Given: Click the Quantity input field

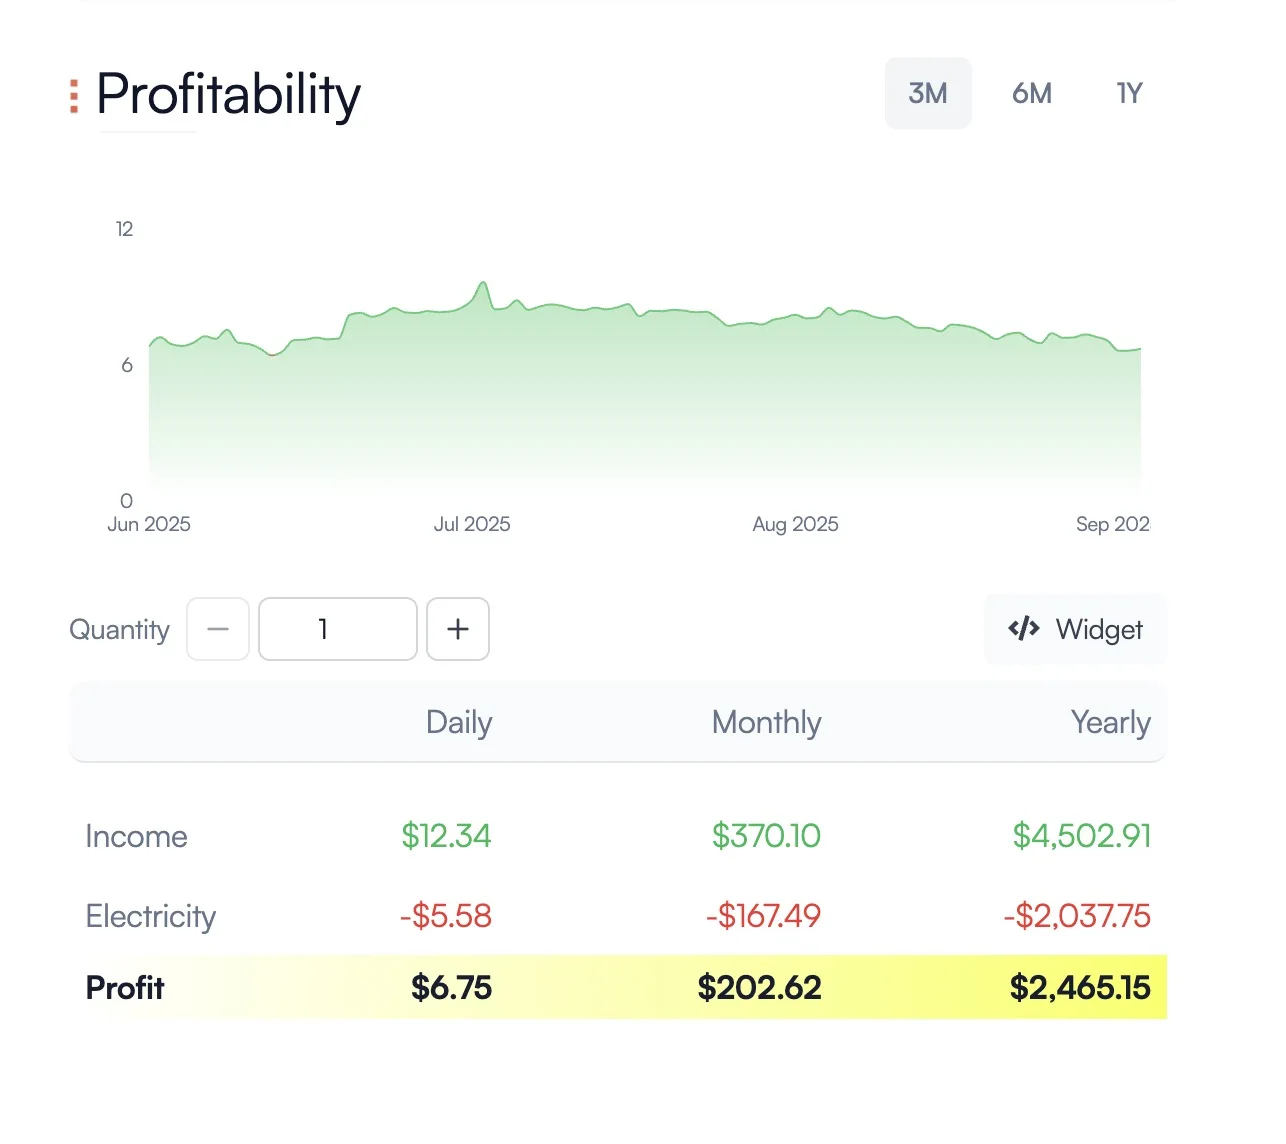Looking at the screenshot, I should click(x=337, y=629).
